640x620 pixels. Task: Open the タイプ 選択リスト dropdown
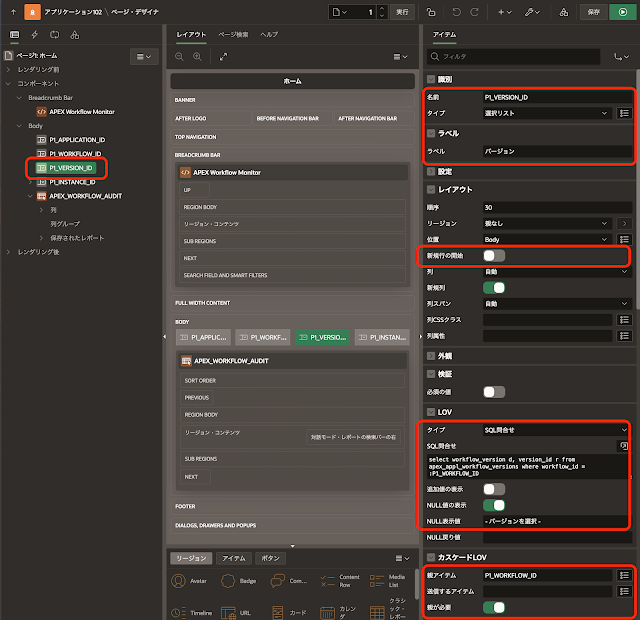click(546, 113)
